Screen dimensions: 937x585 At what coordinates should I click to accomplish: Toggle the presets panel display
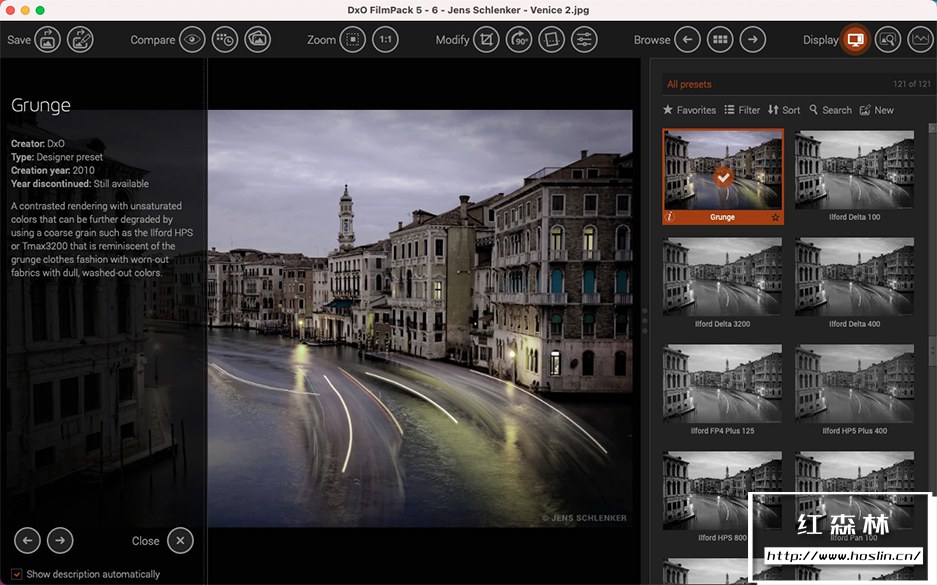pyautogui.click(x=854, y=40)
